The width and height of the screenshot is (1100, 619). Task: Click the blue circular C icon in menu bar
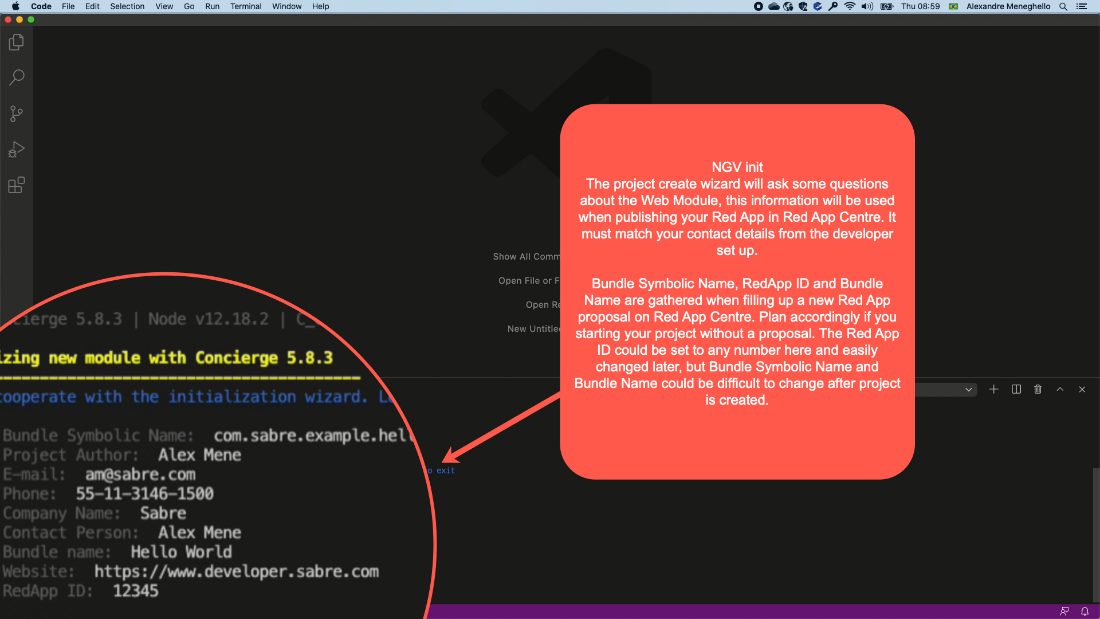pos(817,6)
